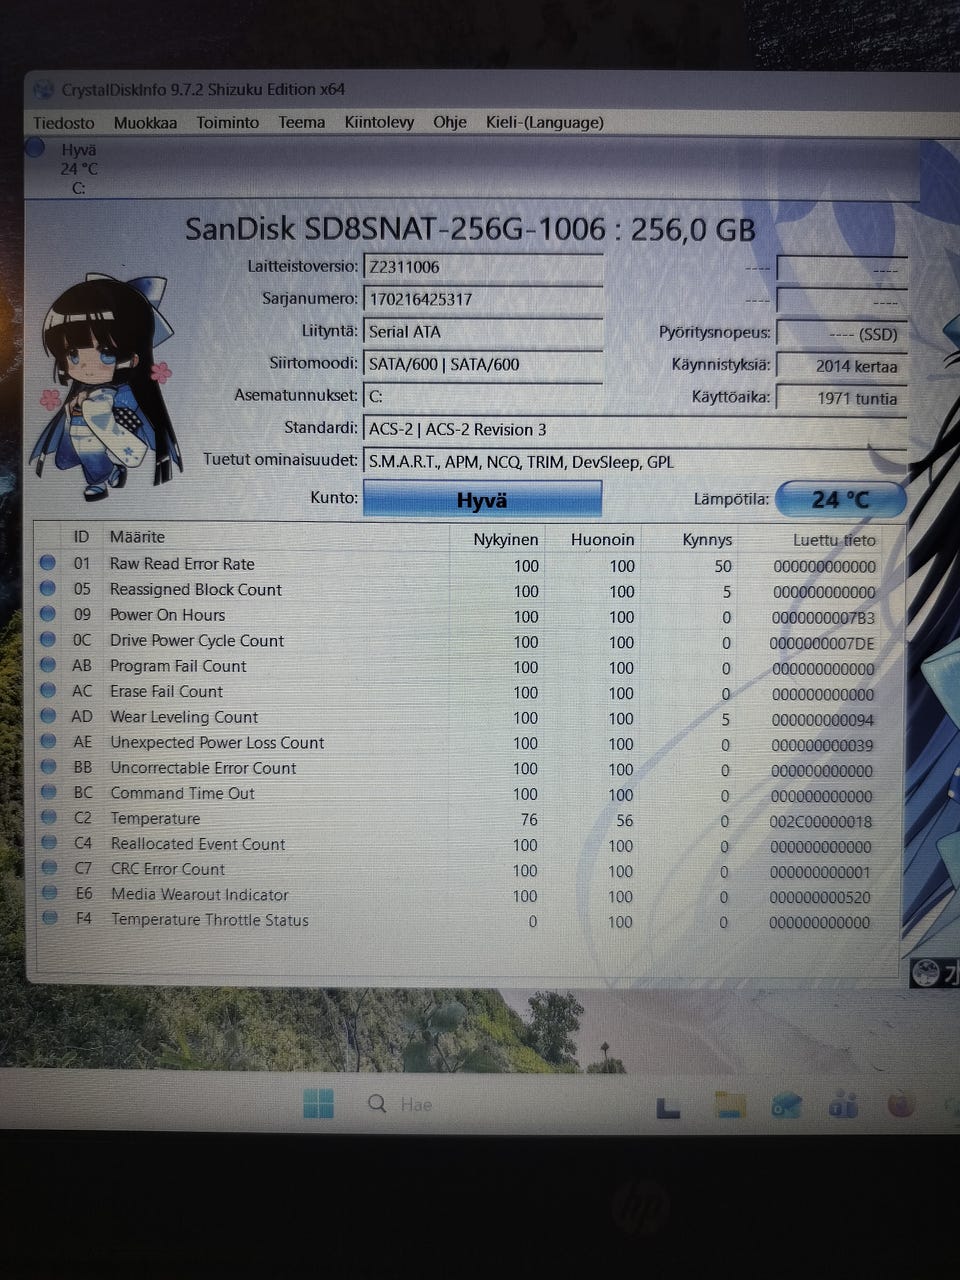This screenshot has height=1280, width=960.
Task: Select the Power On Hours attribute name
Action: point(167,615)
